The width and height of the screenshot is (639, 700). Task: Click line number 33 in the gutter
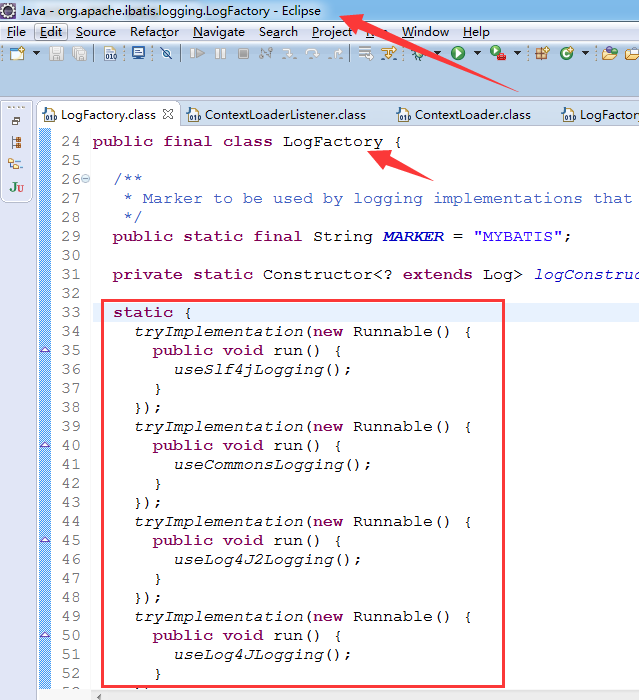click(x=71, y=312)
